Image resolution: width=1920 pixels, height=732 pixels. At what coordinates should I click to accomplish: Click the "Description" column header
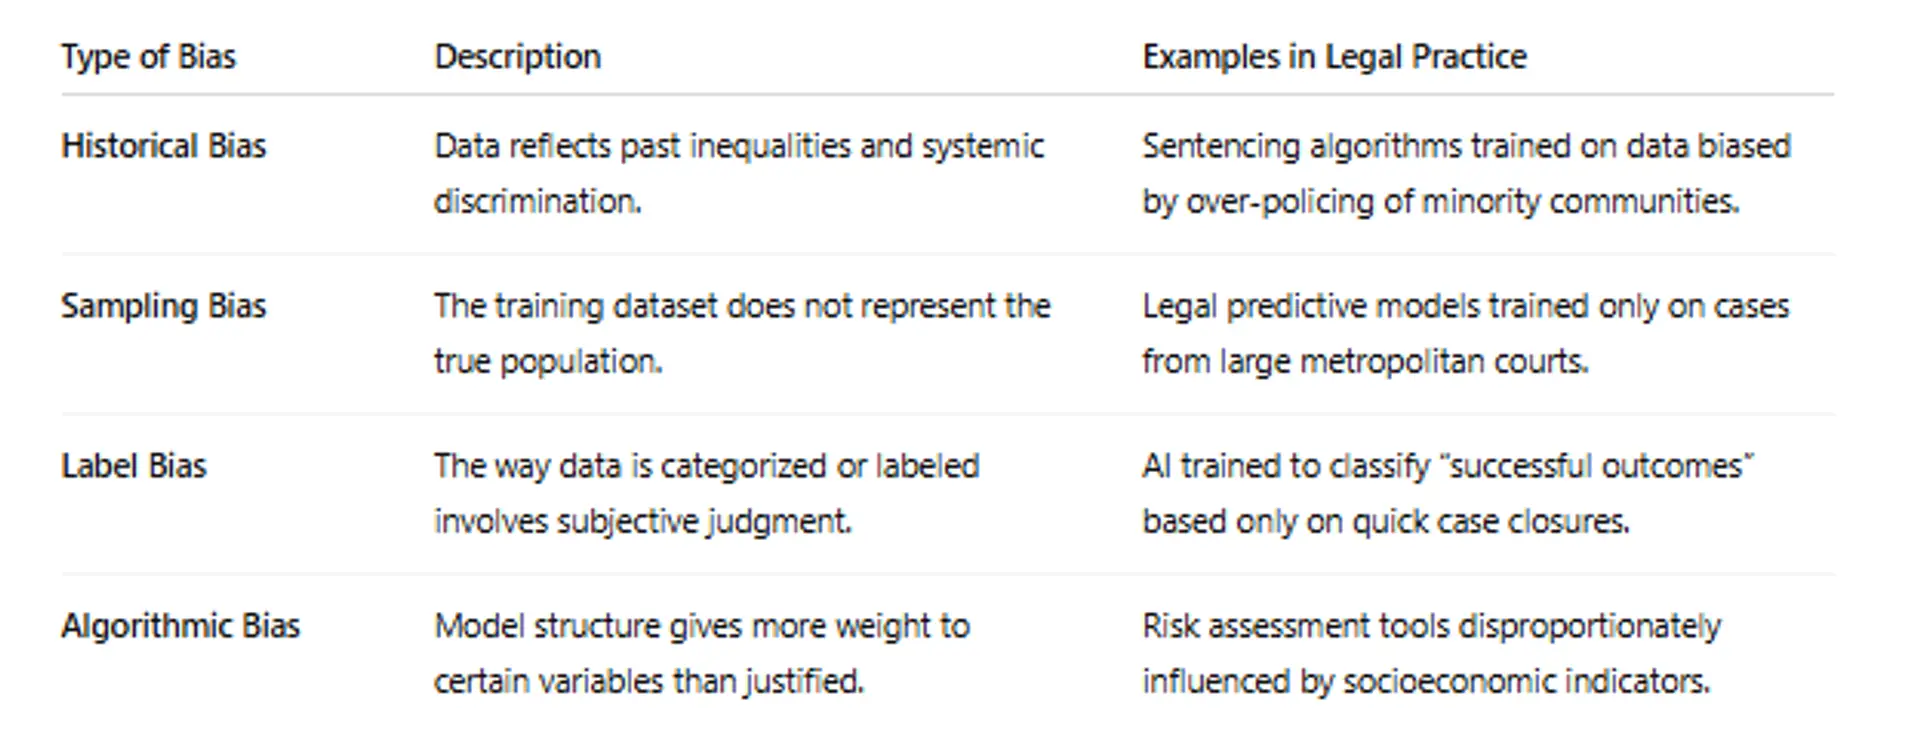click(x=517, y=57)
